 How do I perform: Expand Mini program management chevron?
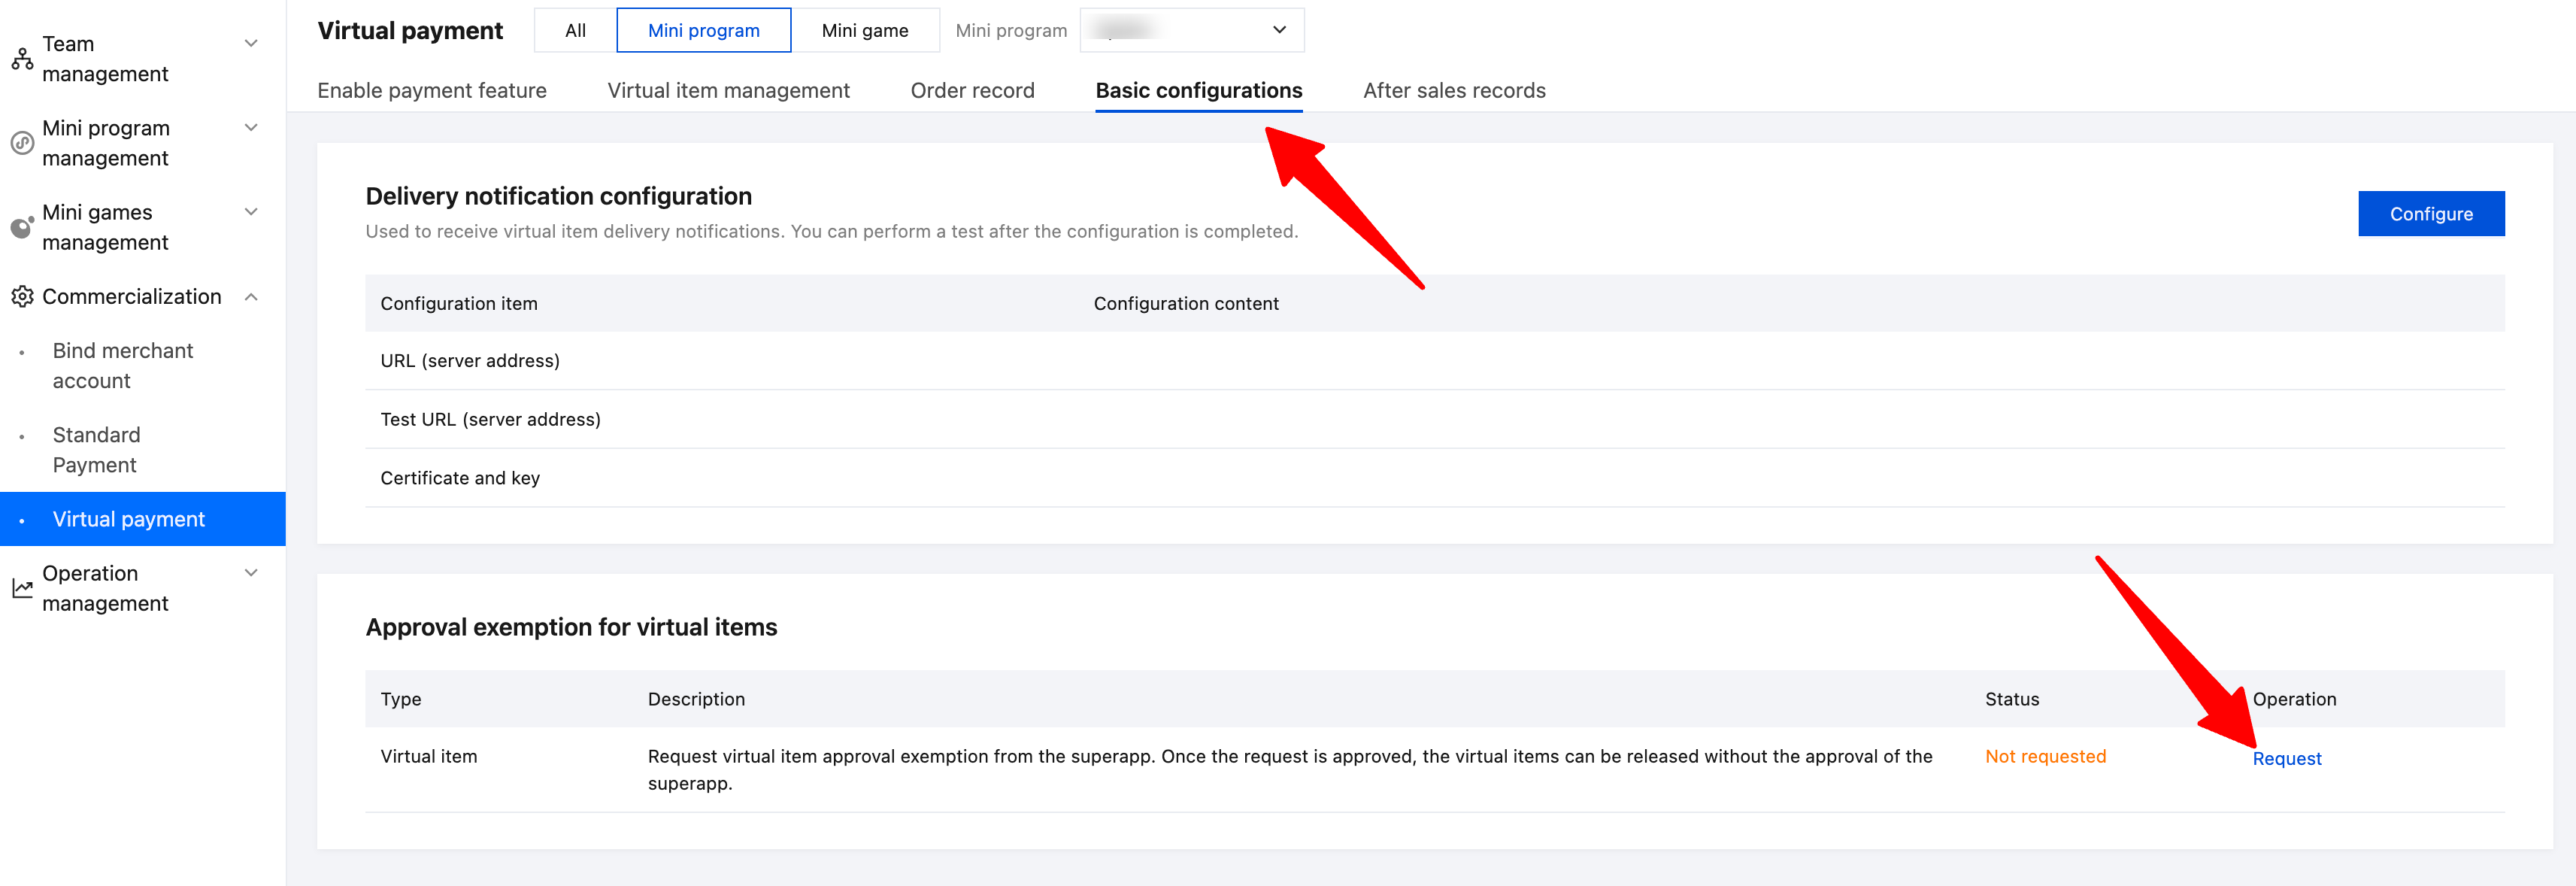252,127
